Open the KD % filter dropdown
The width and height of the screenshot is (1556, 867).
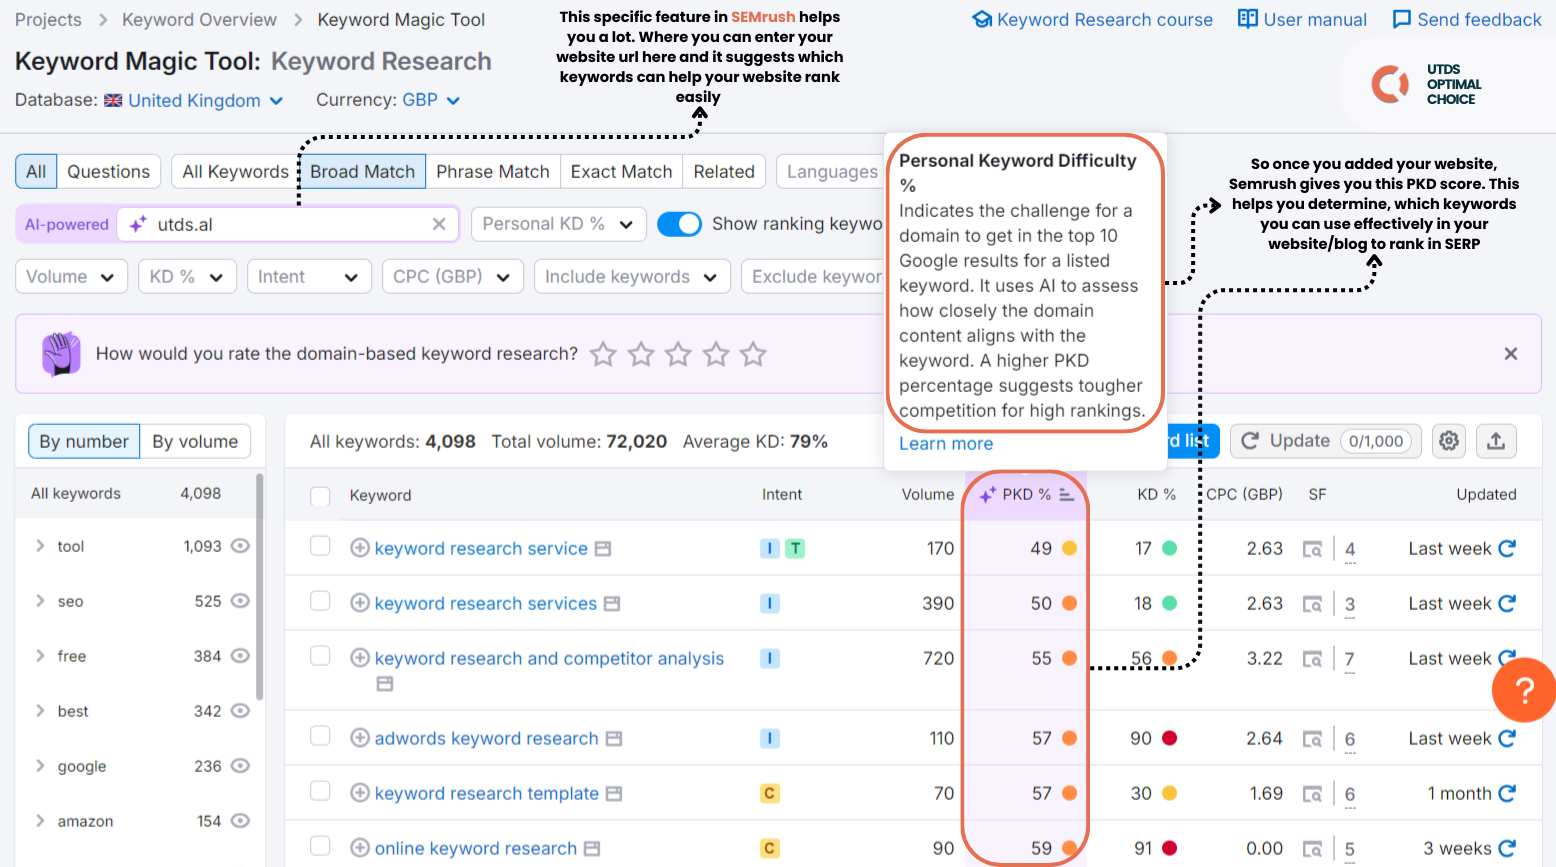[187, 277]
